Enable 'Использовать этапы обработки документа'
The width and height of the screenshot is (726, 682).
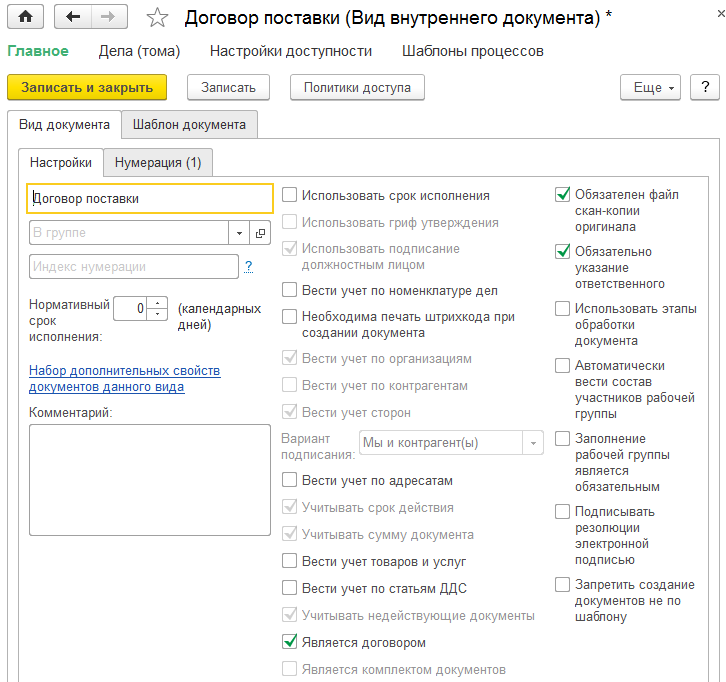[x=563, y=308]
